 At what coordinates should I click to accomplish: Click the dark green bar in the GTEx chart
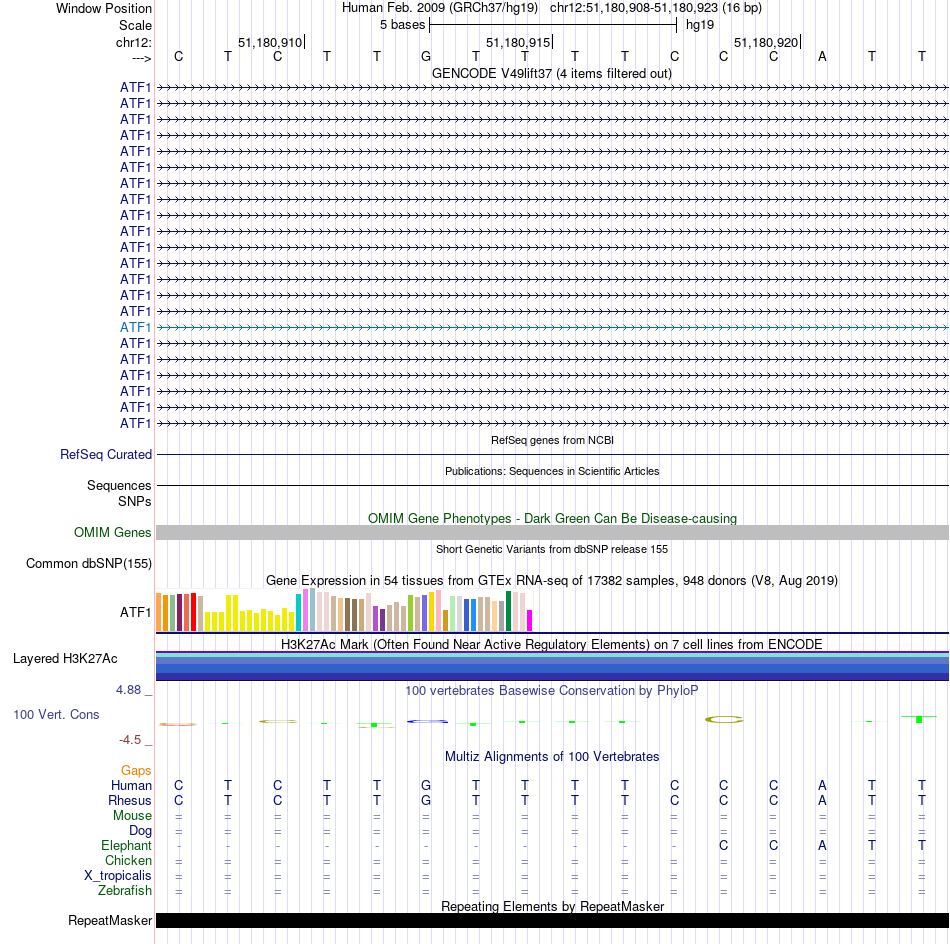(508, 611)
